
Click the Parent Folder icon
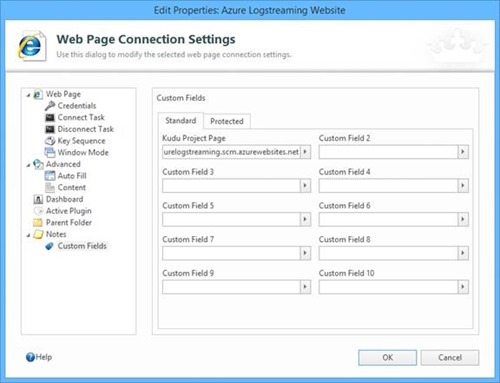click(38, 223)
